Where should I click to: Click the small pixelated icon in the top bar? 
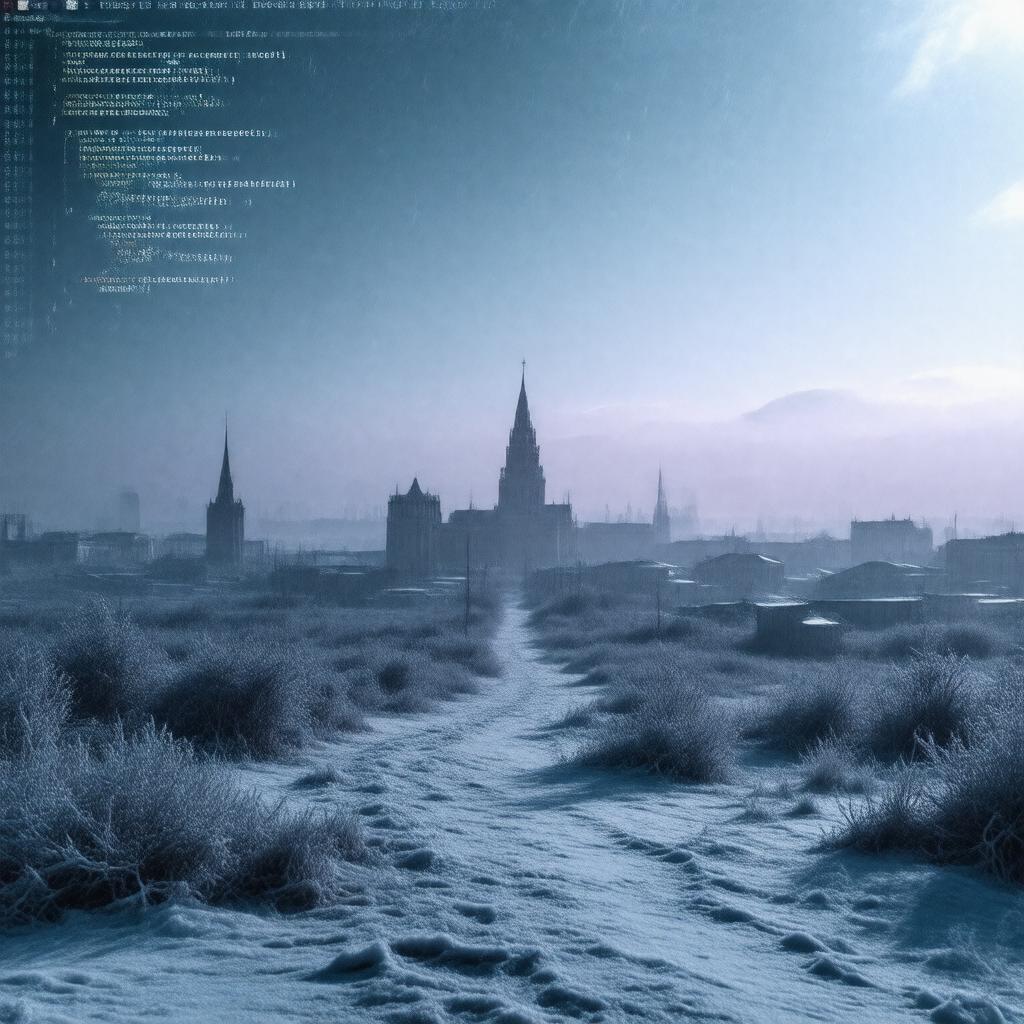pyautogui.click(x=70, y=5)
